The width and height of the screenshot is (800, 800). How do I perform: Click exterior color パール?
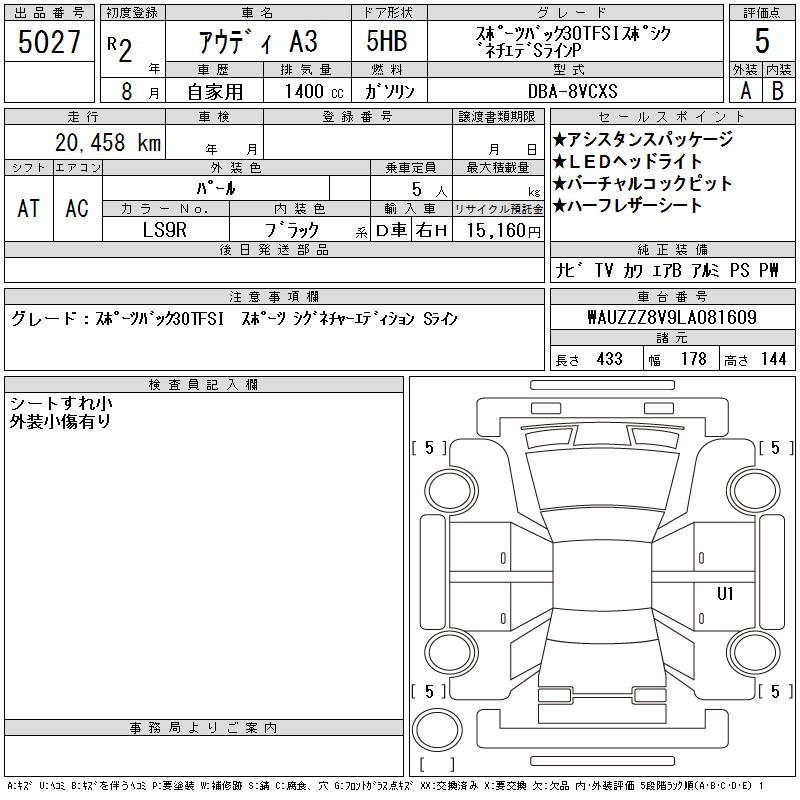pyautogui.click(x=216, y=188)
